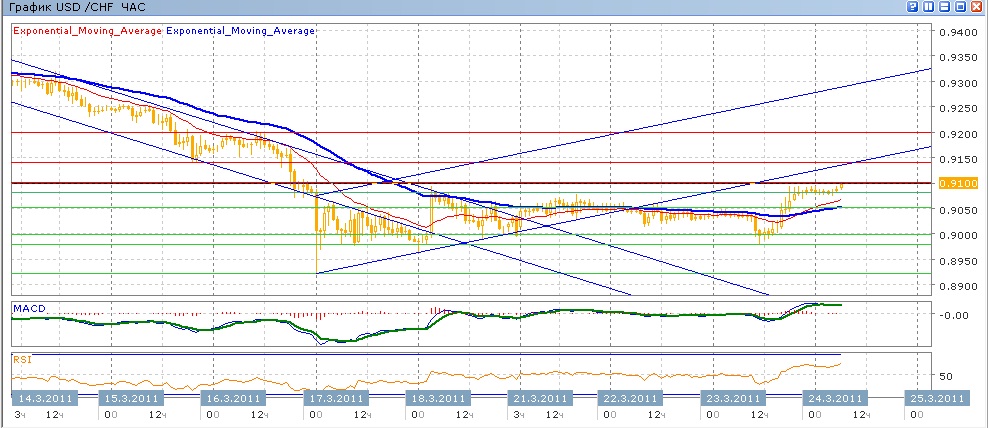Viewport: 988px width, 428px height.
Task: Click the highlighted 0.9100 current price tag
Action: coord(958,183)
